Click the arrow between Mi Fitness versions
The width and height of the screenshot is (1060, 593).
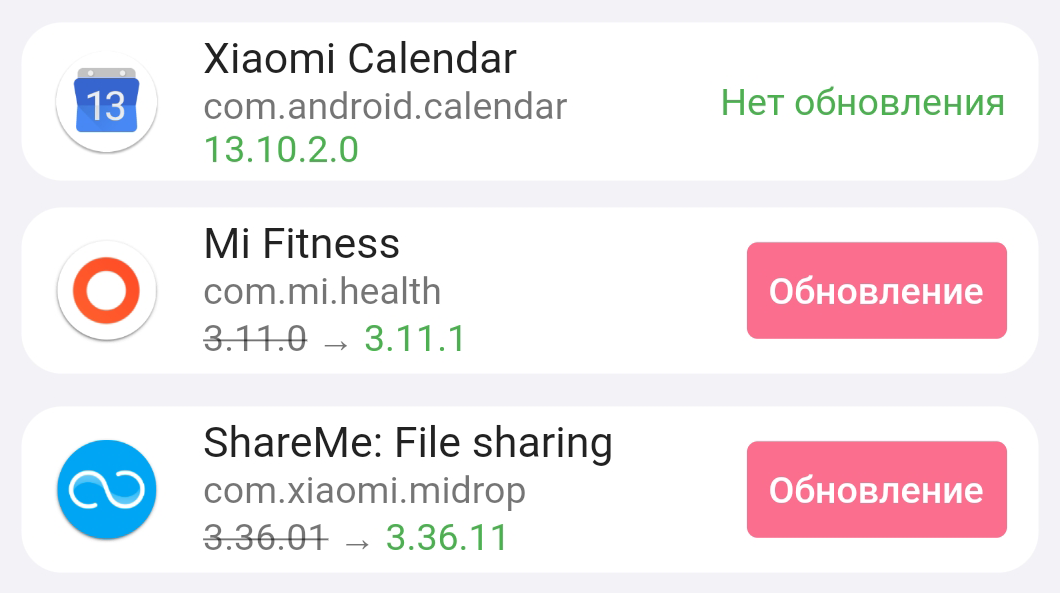tap(336, 344)
